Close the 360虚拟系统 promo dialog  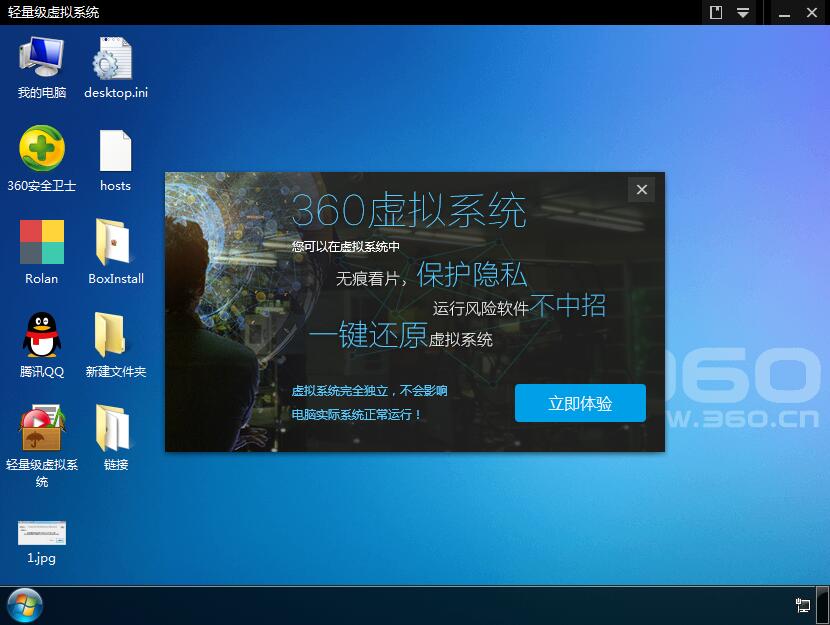coord(642,189)
